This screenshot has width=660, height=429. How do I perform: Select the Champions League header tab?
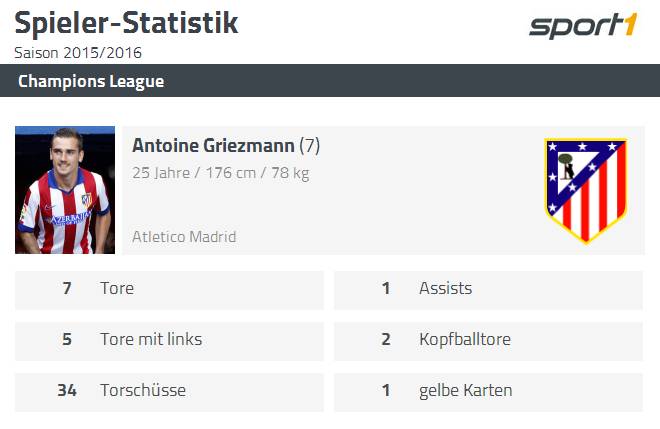(x=91, y=81)
